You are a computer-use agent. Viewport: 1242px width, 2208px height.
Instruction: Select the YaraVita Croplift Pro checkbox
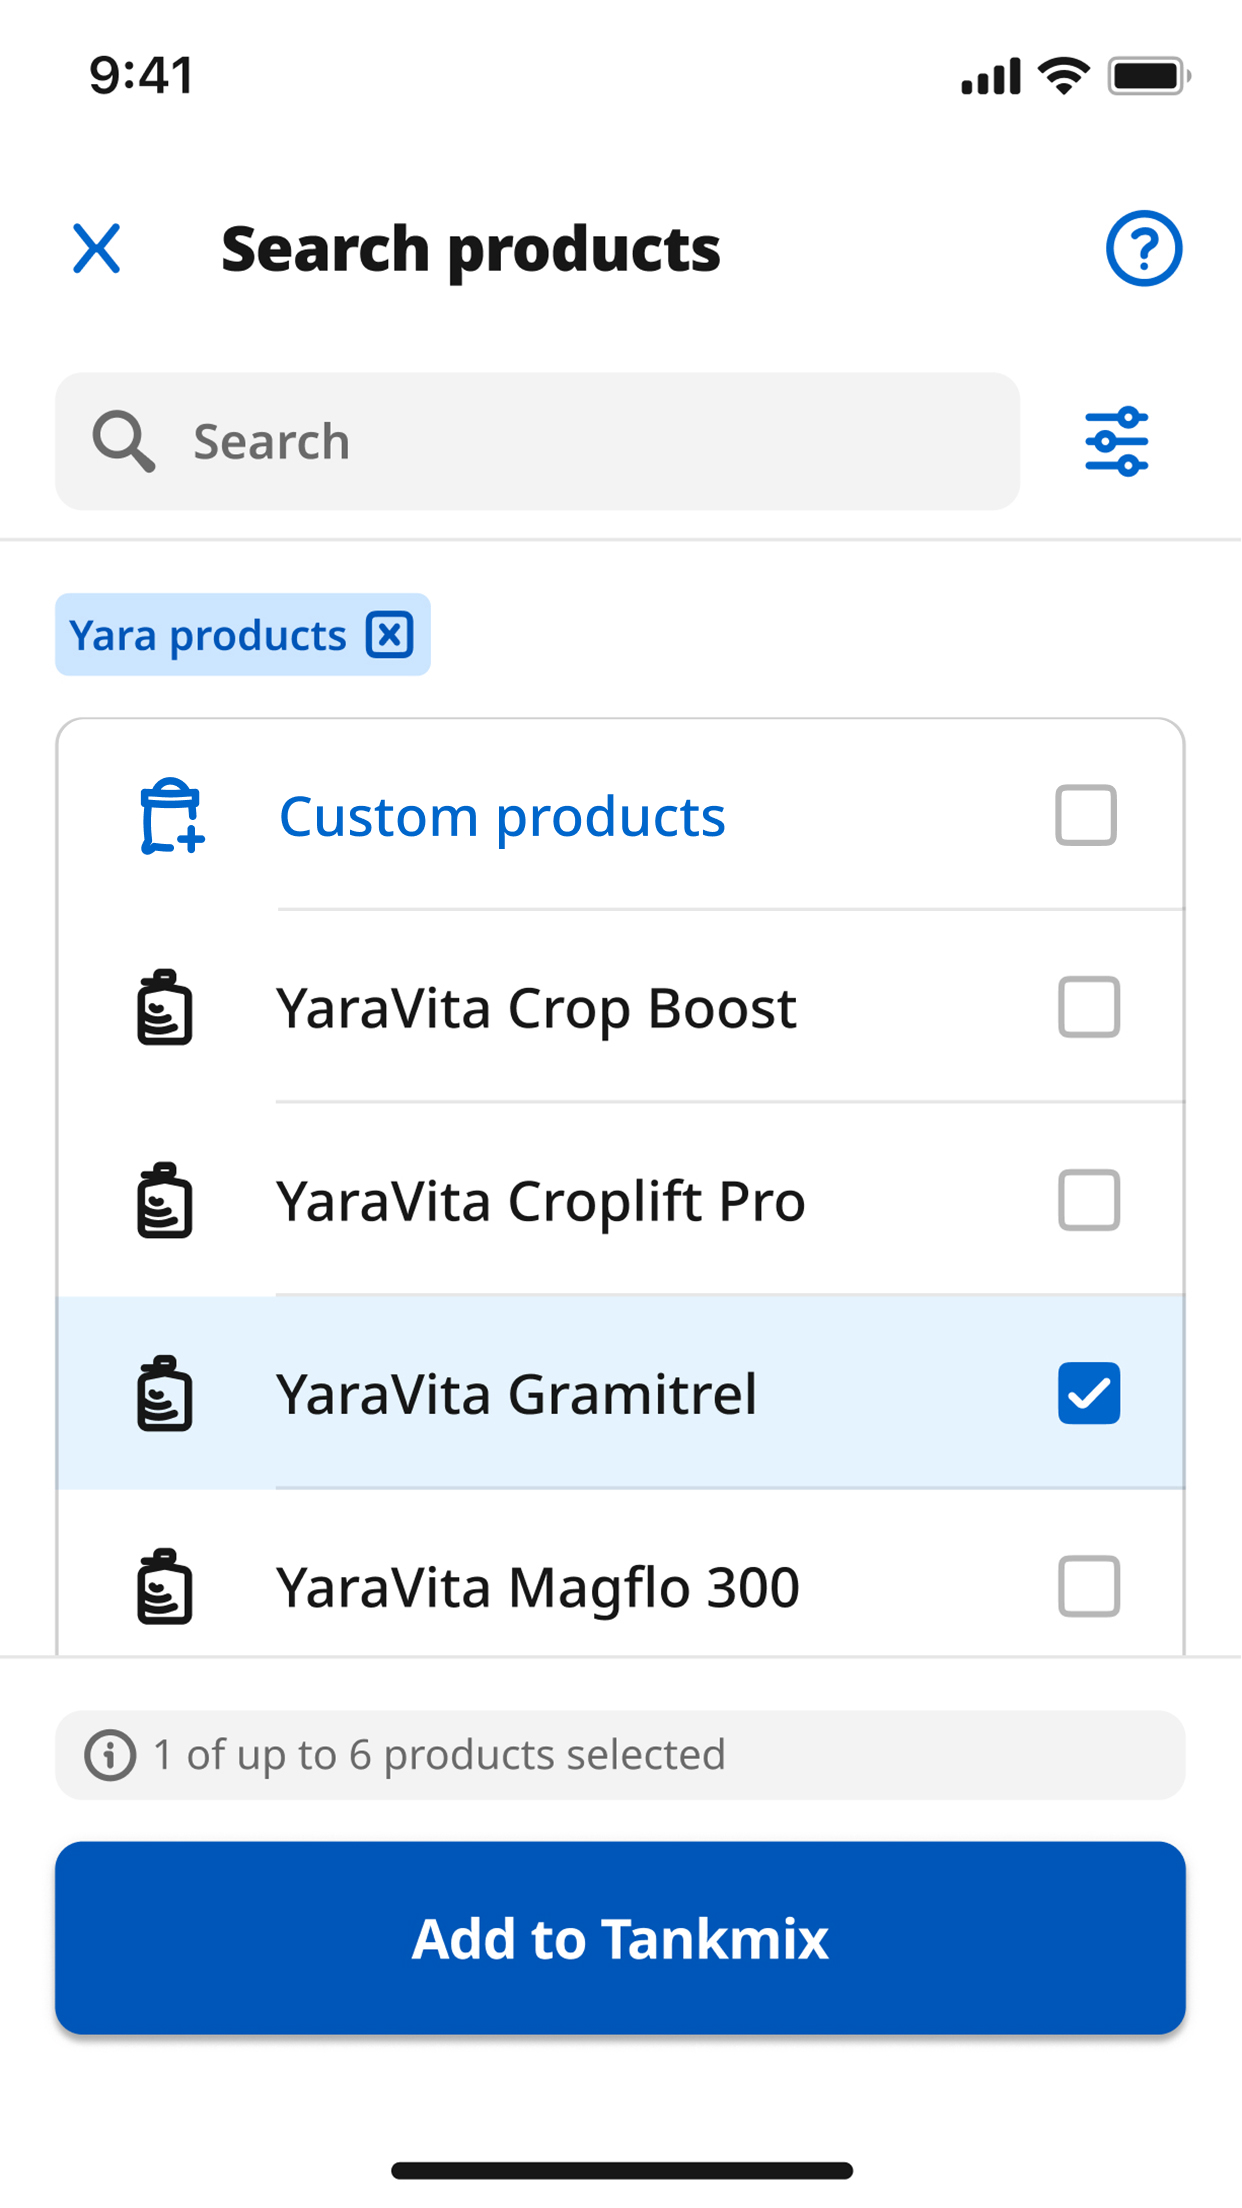click(x=1088, y=1200)
